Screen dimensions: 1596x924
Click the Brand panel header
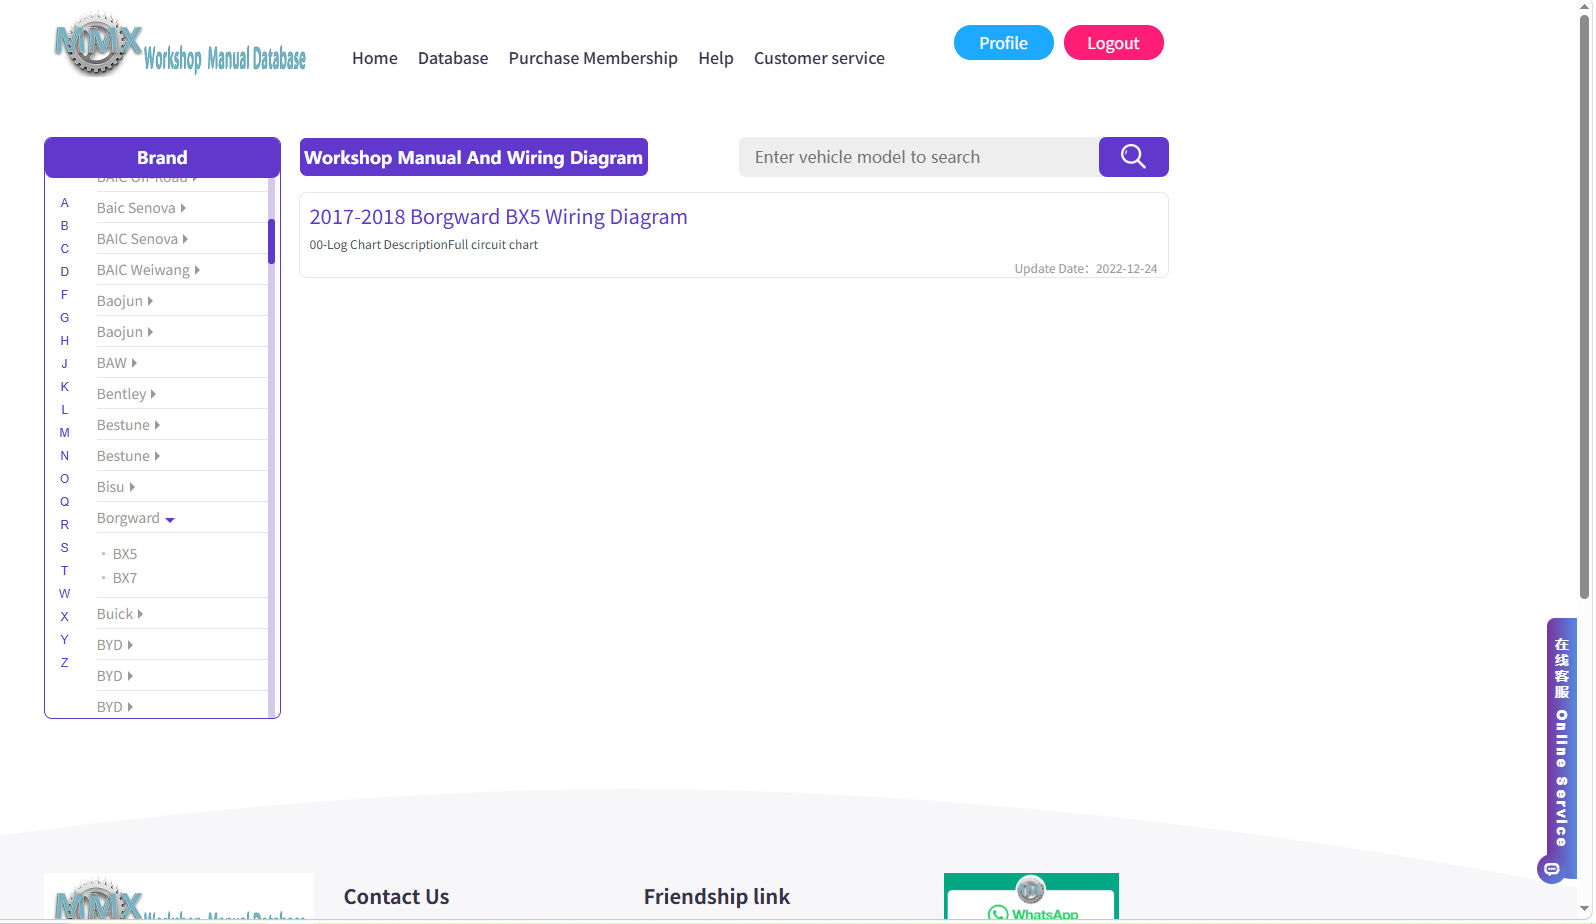coord(162,157)
